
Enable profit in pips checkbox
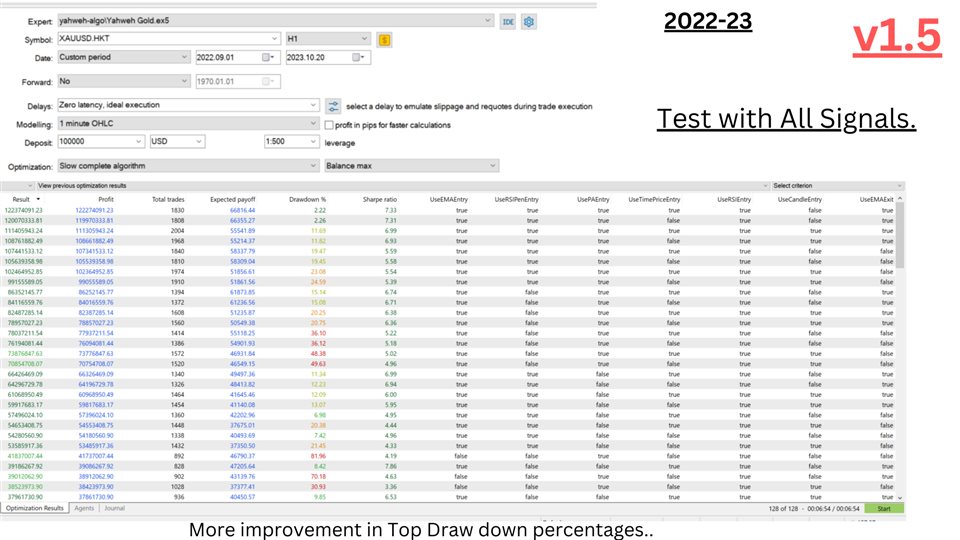pyautogui.click(x=329, y=125)
